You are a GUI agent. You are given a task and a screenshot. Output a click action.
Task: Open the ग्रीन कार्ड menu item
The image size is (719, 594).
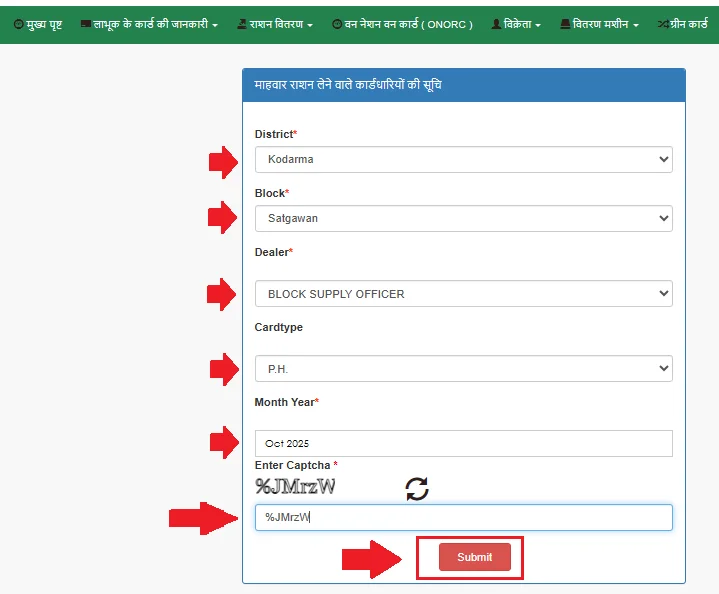tap(683, 24)
